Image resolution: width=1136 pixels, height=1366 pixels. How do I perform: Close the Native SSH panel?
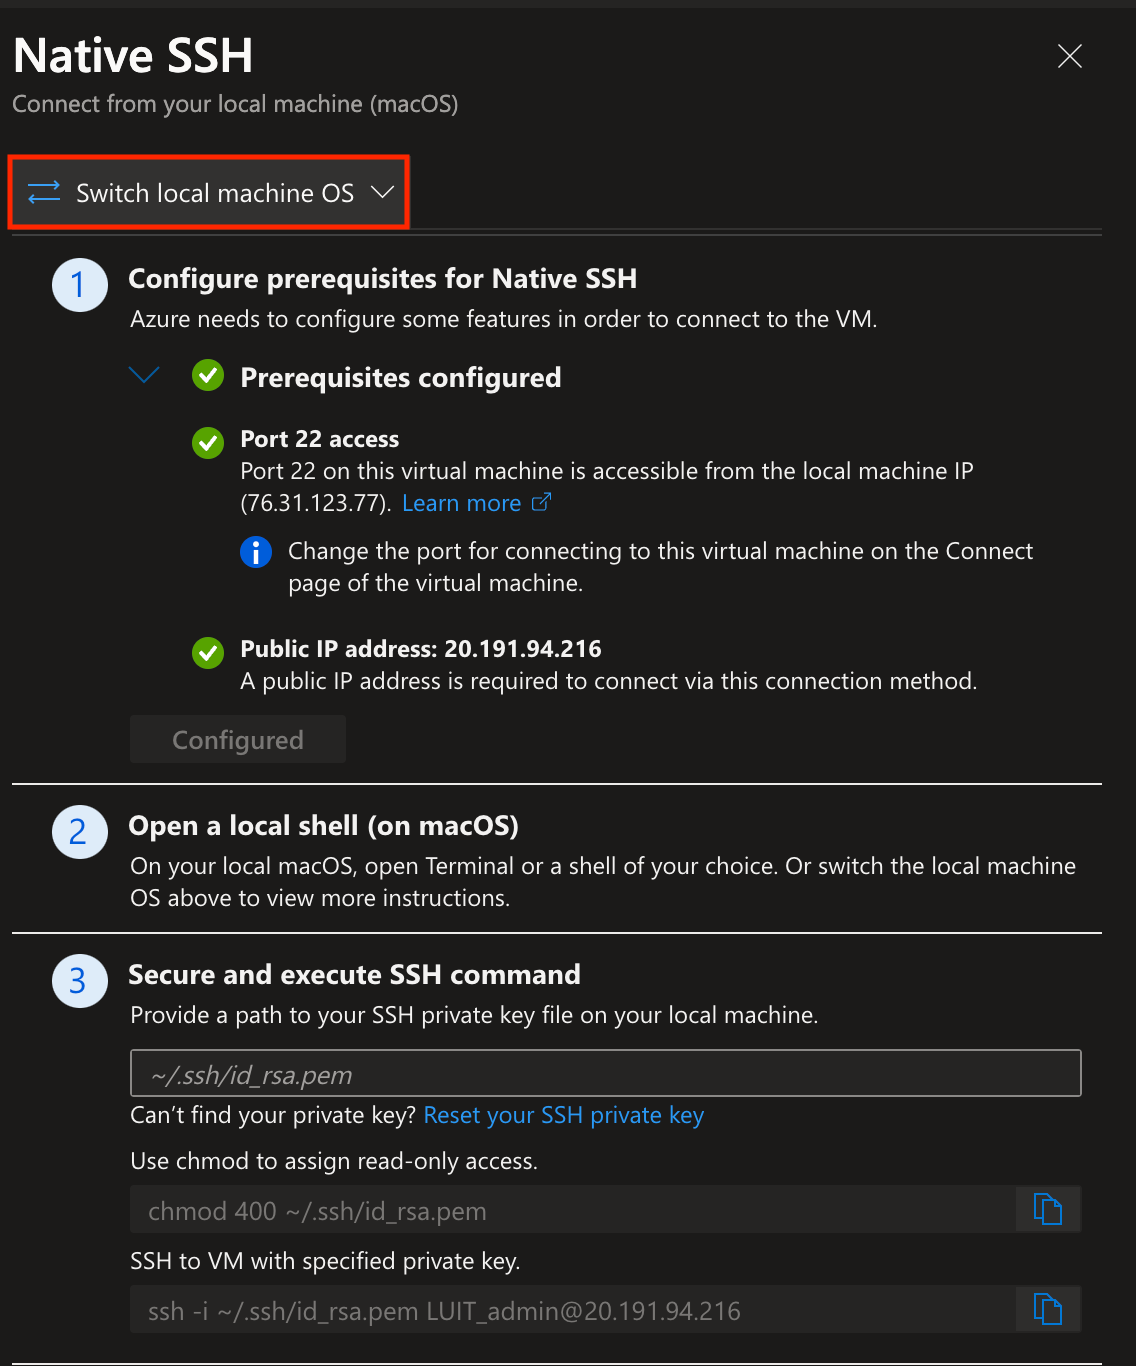tap(1070, 56)
